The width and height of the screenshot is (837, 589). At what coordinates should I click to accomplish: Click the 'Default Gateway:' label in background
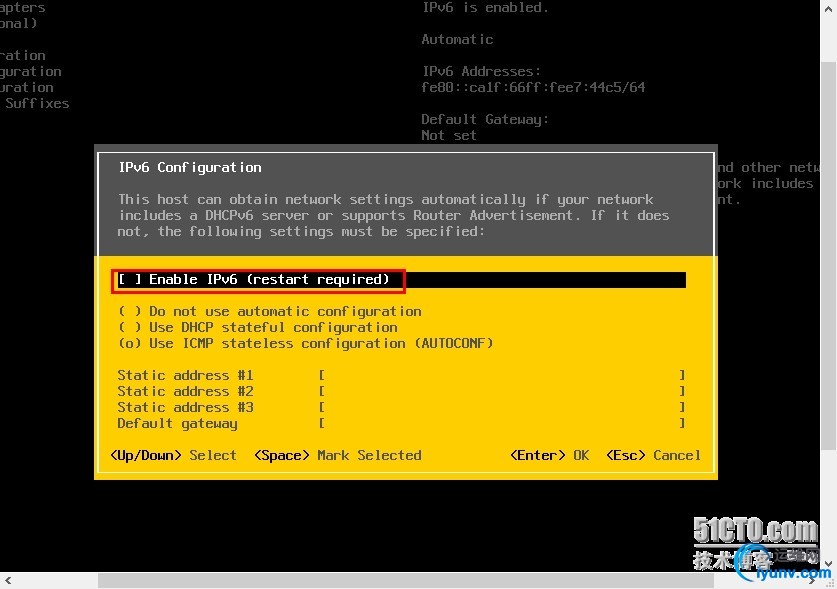pos(485,119)
